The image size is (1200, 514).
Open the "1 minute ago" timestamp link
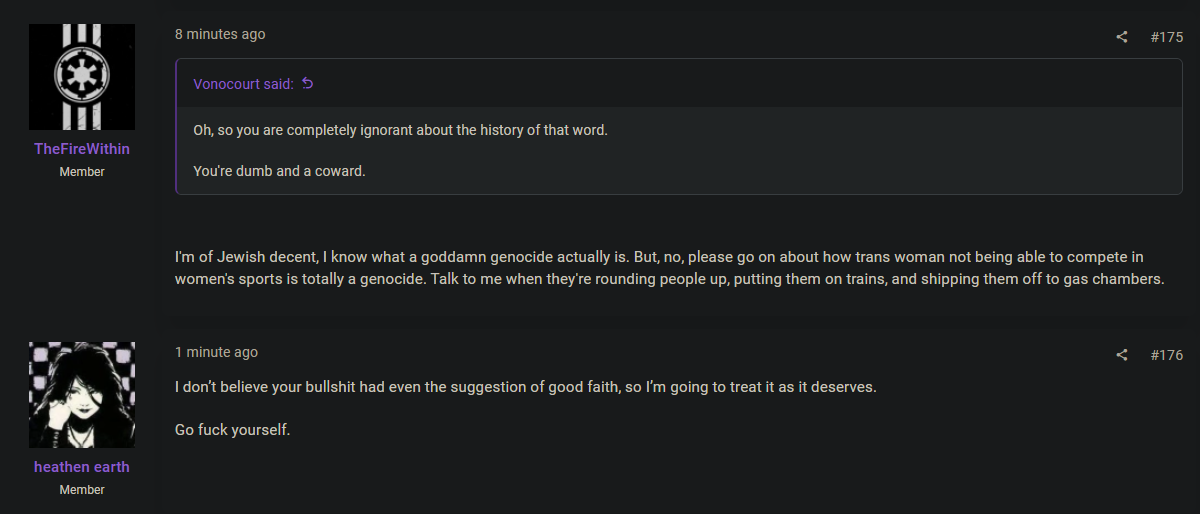[x=216, y=352]
